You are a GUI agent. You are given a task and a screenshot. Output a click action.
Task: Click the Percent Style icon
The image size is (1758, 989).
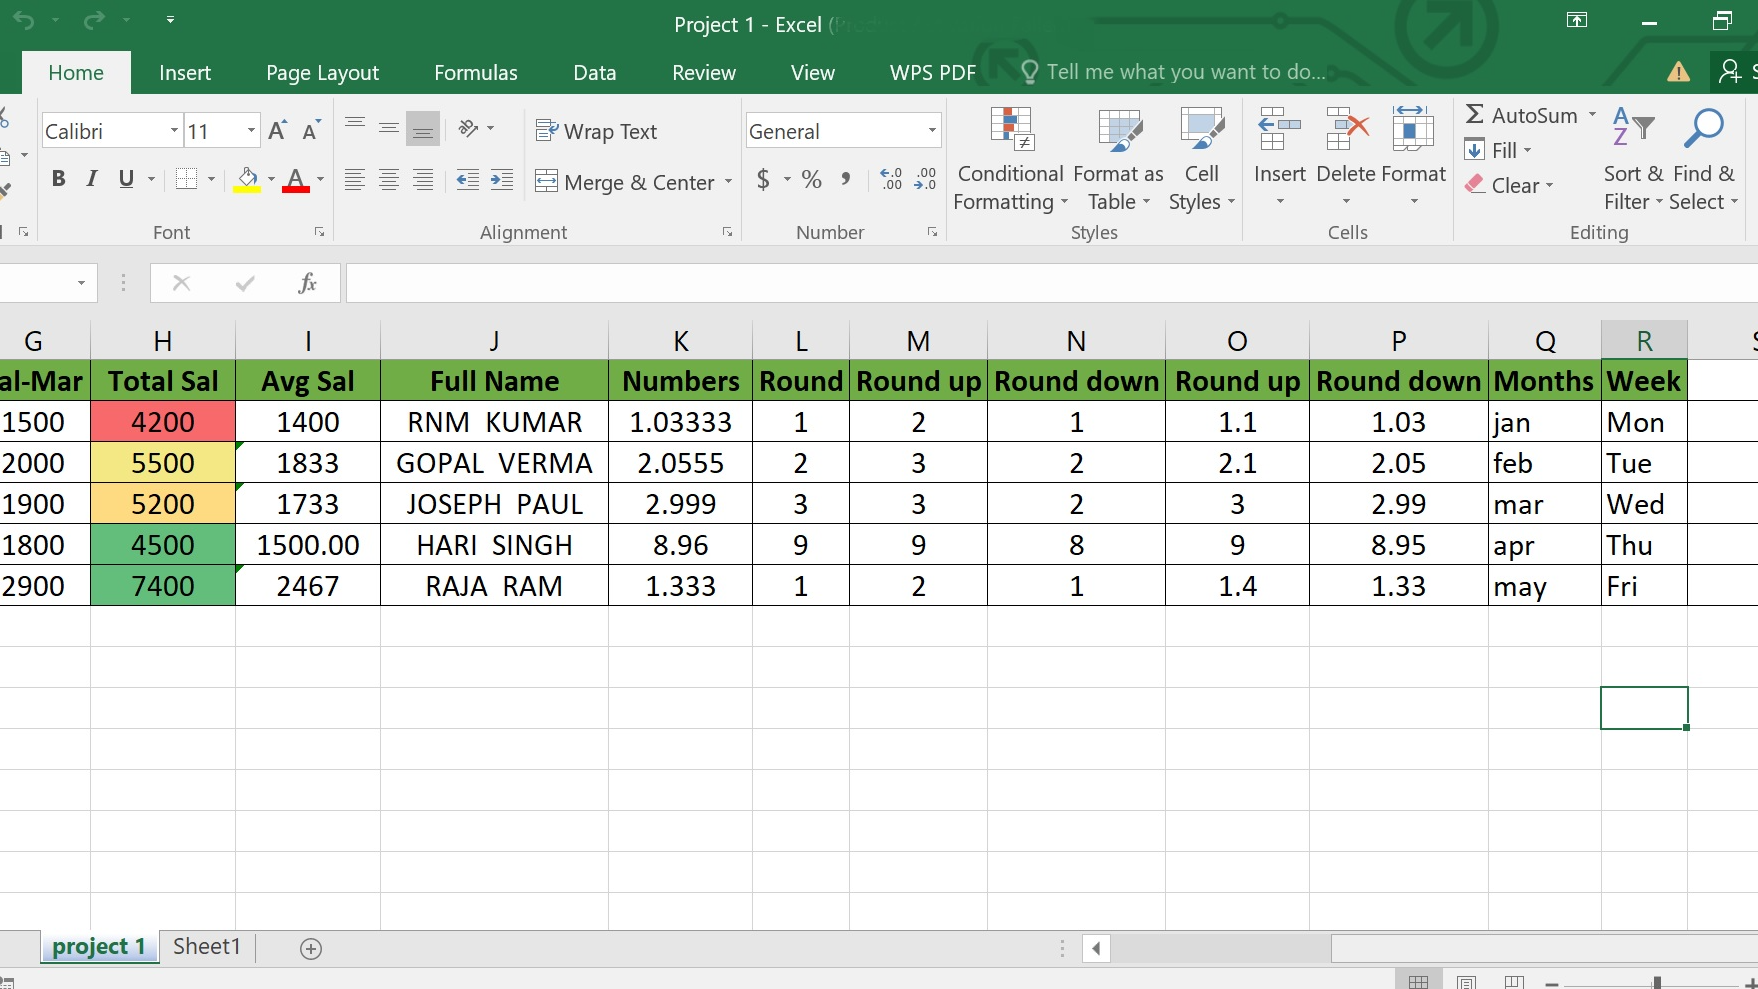812,181
